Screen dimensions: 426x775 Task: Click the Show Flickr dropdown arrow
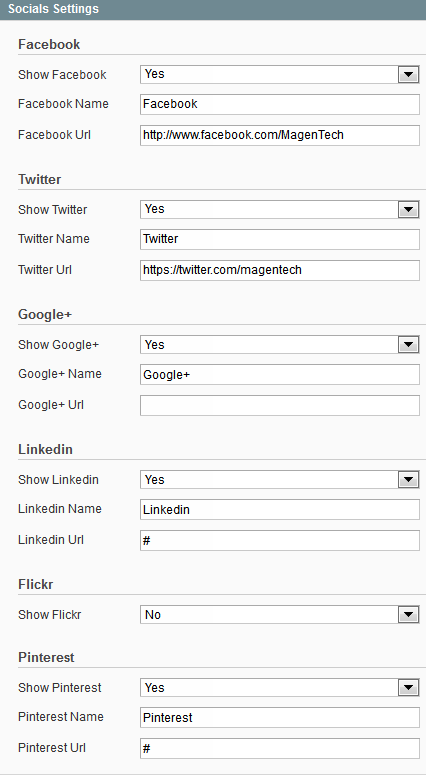click(408, 615)
